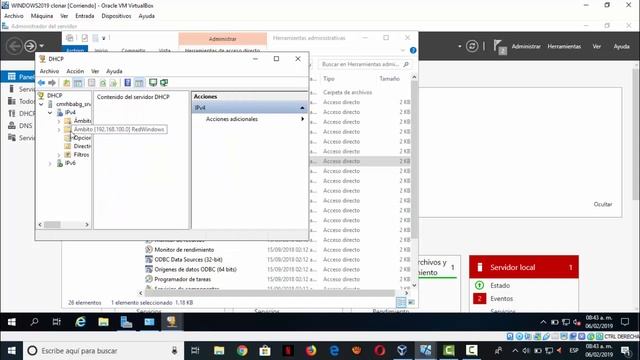This screenshot has width=640, height=360.
Task: Collapse the IPv4 section in Acciones pane
Action: 302,108
